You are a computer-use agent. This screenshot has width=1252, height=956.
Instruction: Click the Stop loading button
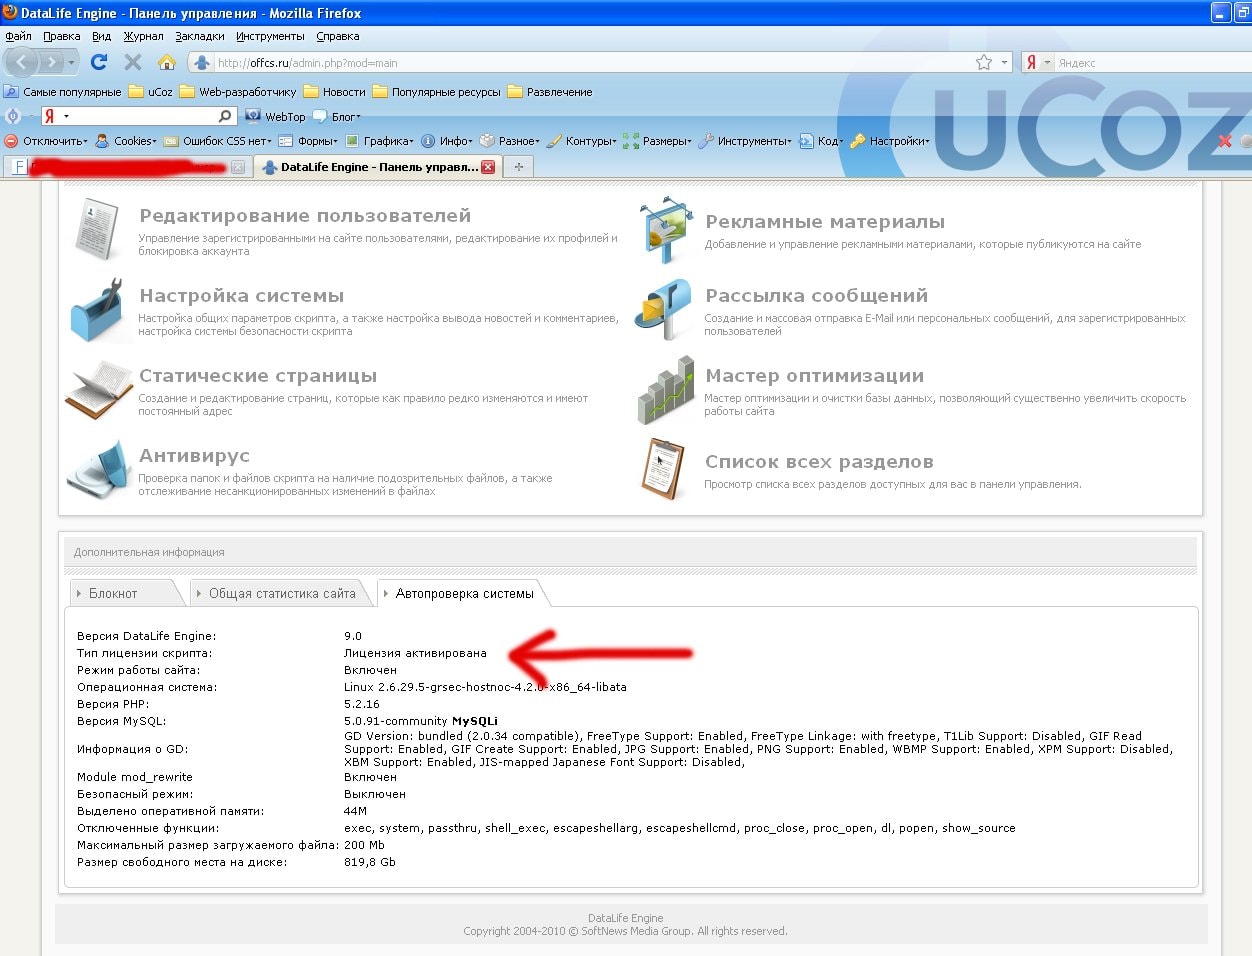(132, 62)
